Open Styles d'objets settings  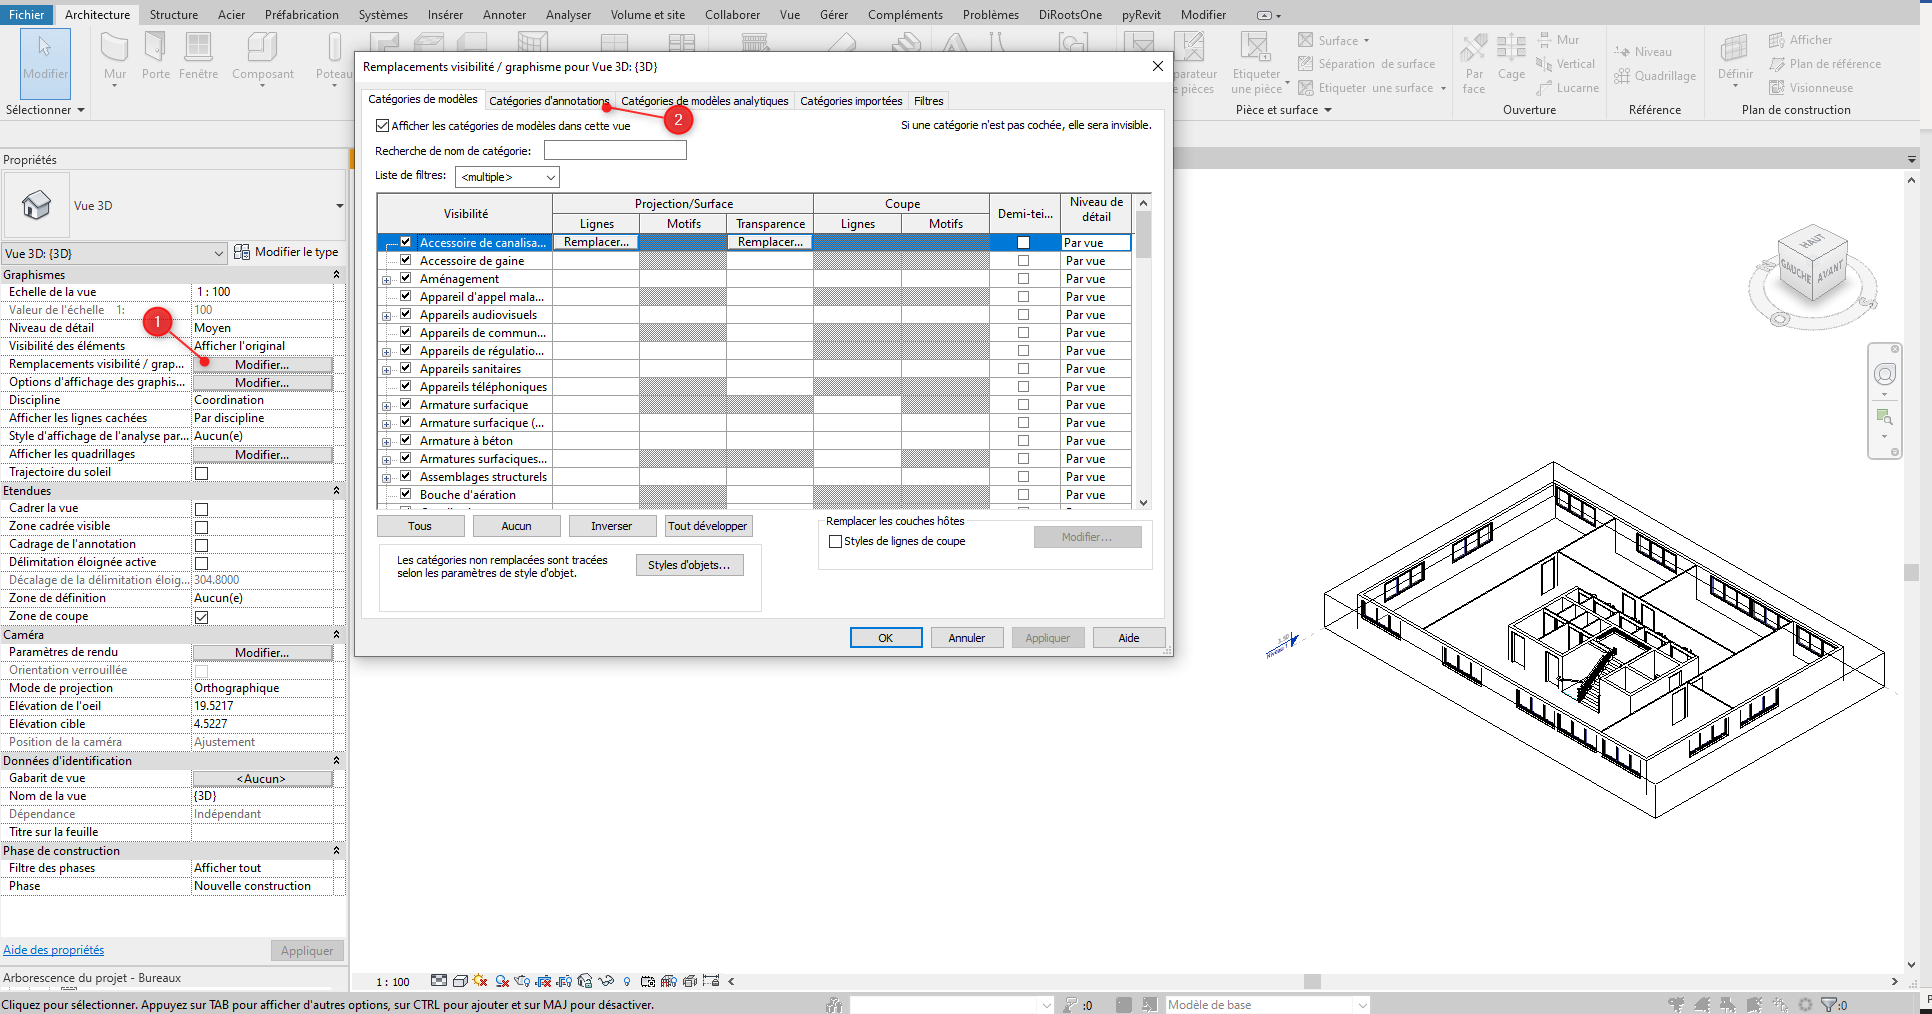coord(689,565)
